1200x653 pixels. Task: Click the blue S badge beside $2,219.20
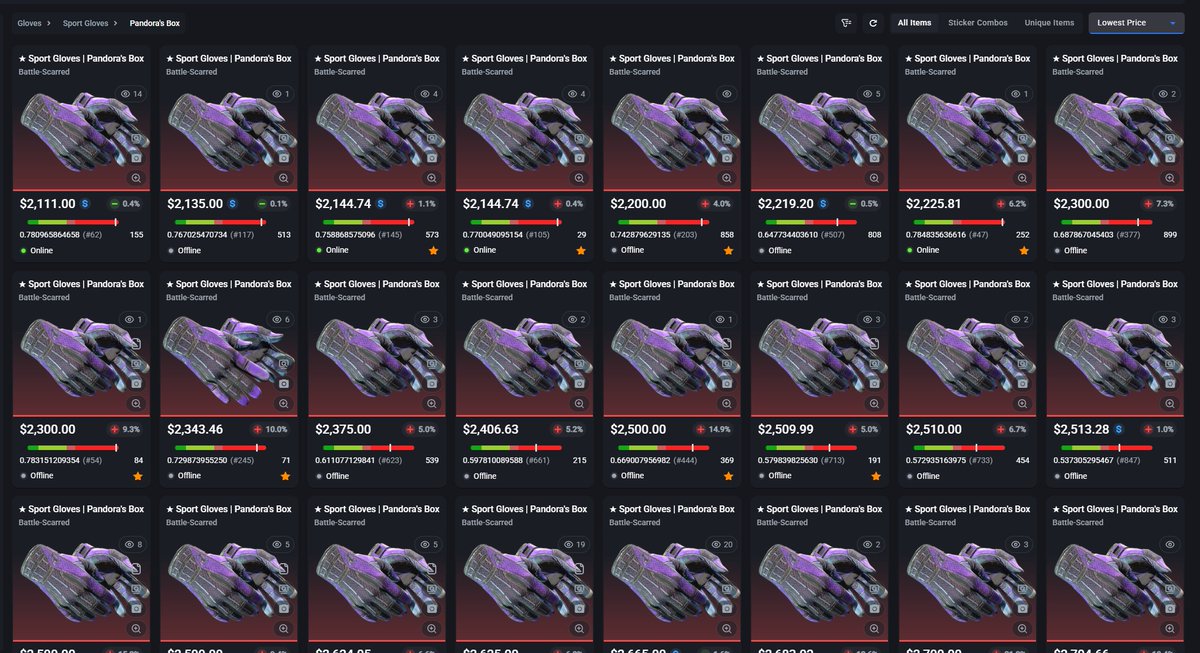[x=823, y=203]
